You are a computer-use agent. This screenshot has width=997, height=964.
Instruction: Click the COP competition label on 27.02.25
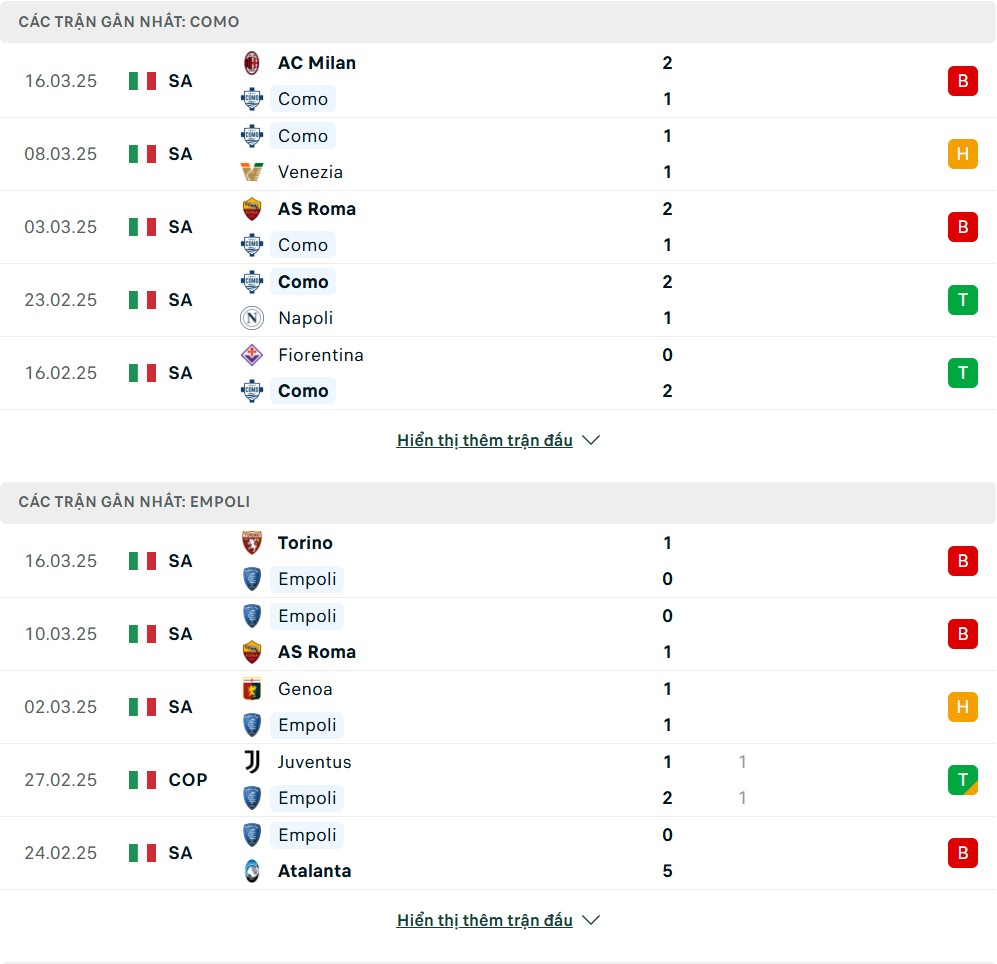point(188,780)
